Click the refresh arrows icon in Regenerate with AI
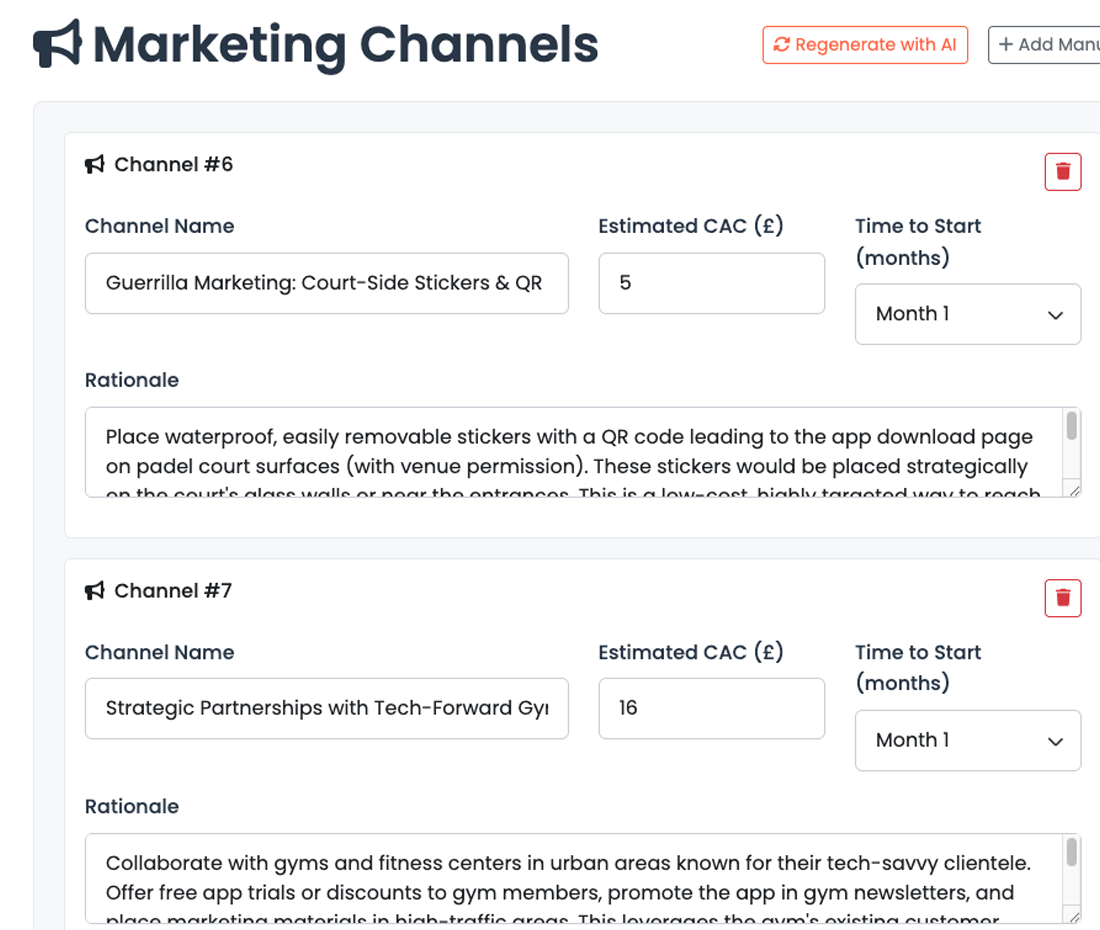The height and width of the screenshot is (930, 1100). (780, 44)
